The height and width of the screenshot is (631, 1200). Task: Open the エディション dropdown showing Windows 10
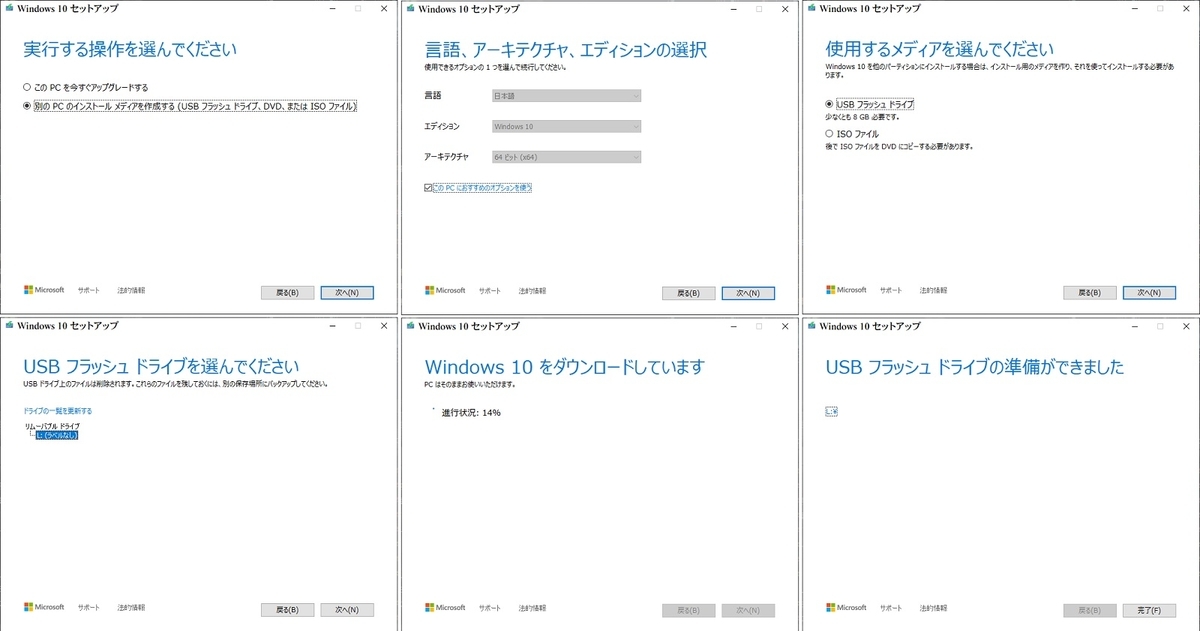pos(566,126)
